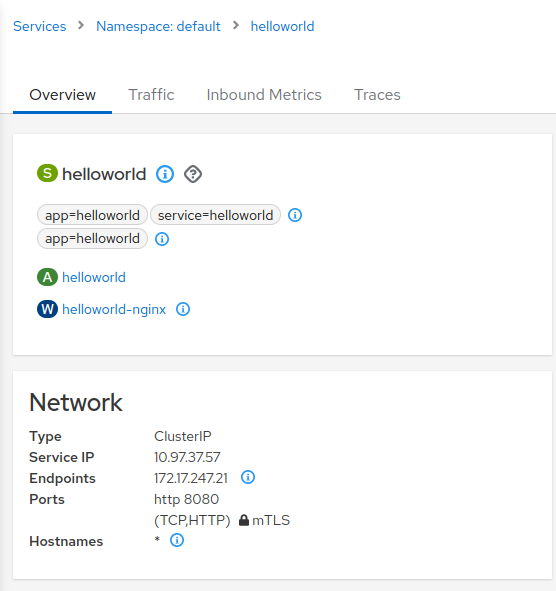Click the info icon beside helloworld service title
Viewport: 556px width, 591px height.
[x=165, y=174]
